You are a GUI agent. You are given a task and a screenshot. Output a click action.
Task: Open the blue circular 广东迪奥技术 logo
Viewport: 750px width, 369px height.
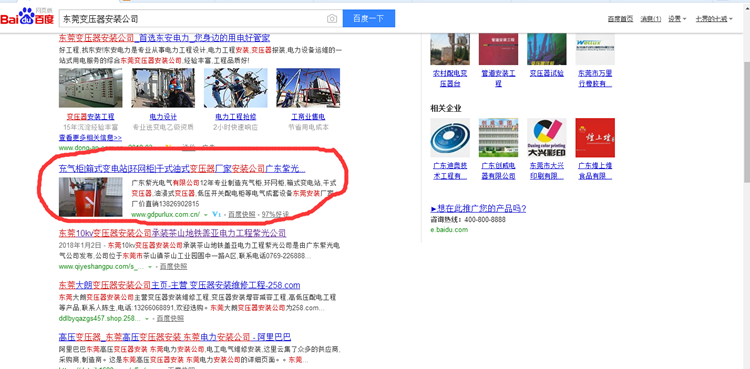click(450, 138)
